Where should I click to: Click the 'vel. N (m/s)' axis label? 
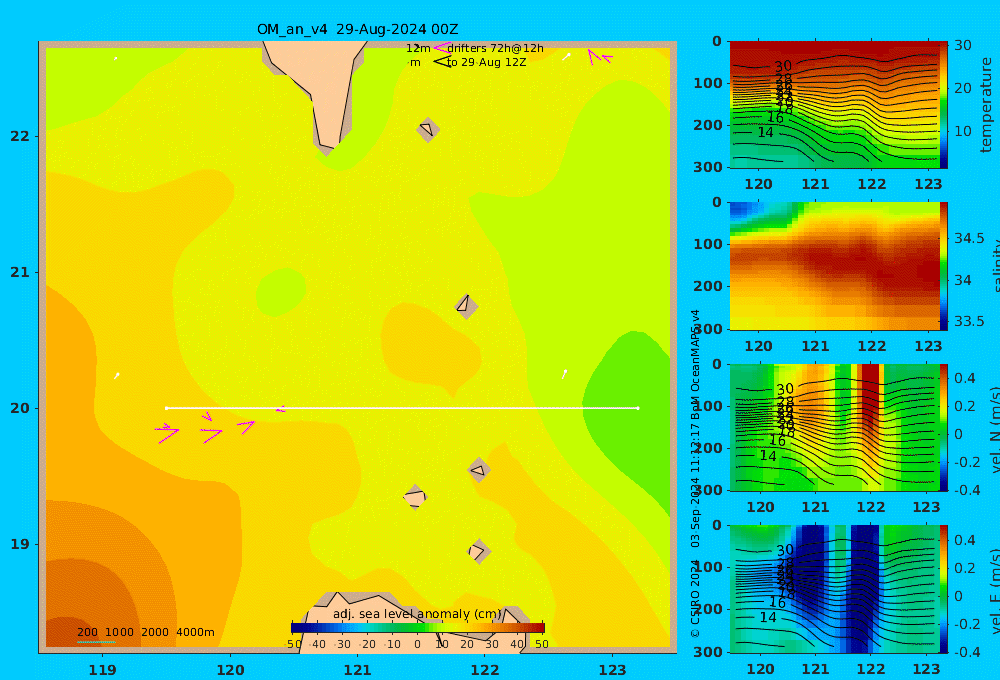(x=994, y=429)
